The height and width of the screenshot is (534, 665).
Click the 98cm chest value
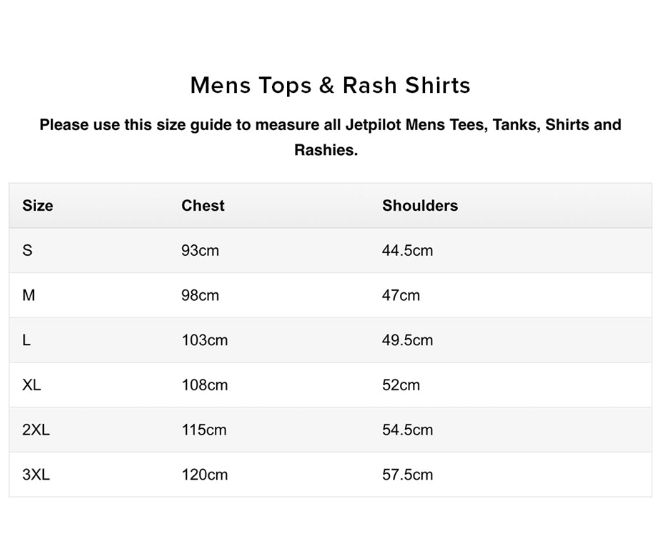[200, 295]
